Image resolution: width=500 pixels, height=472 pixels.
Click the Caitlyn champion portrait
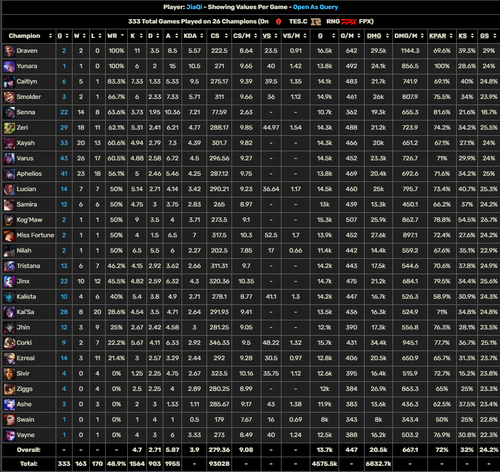9,82
